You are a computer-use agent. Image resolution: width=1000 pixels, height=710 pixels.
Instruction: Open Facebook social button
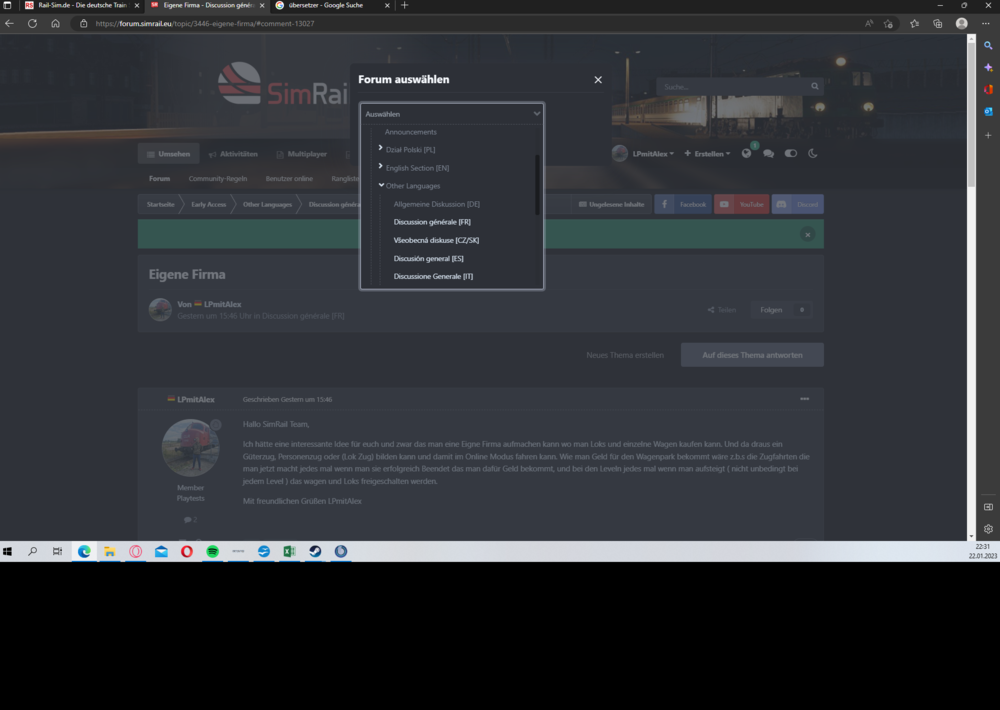point(683,204)
